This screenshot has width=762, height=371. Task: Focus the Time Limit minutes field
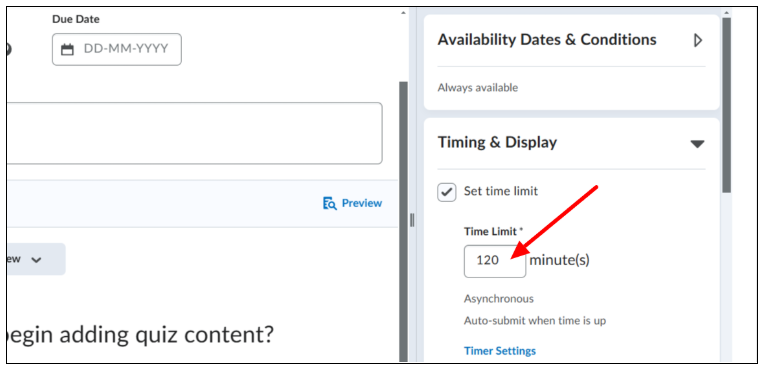[495, 261]
